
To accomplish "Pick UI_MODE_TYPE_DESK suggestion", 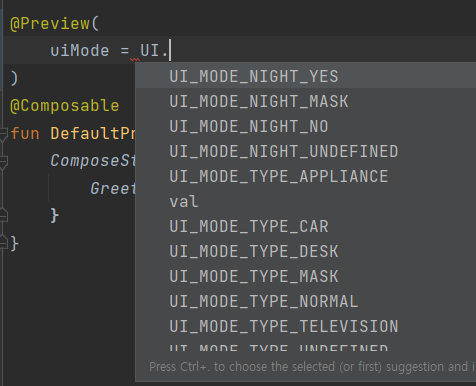I will pos(306,251).
